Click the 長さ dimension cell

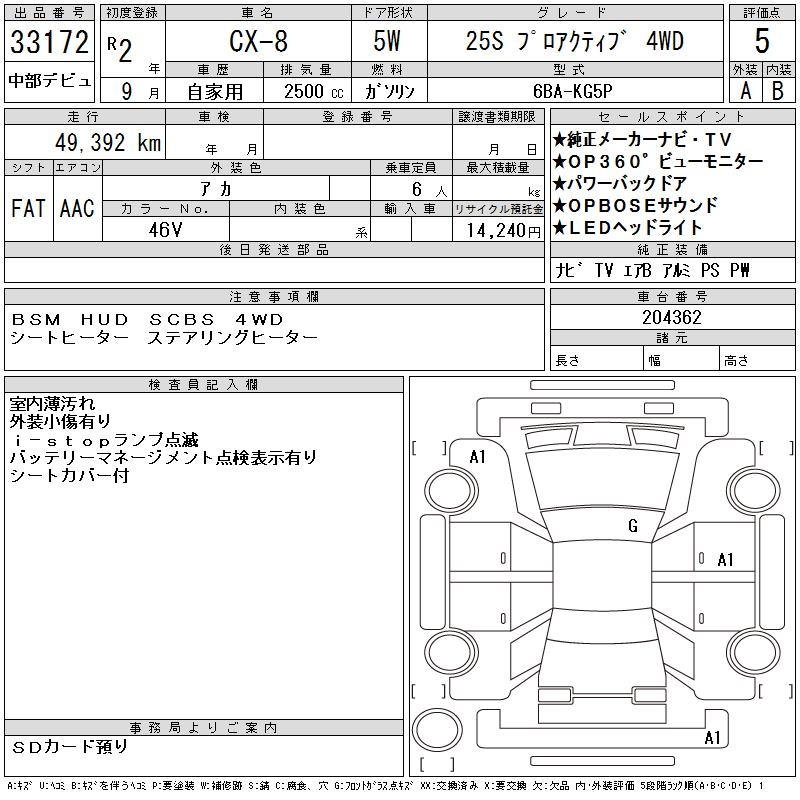(x=596, y=358)
